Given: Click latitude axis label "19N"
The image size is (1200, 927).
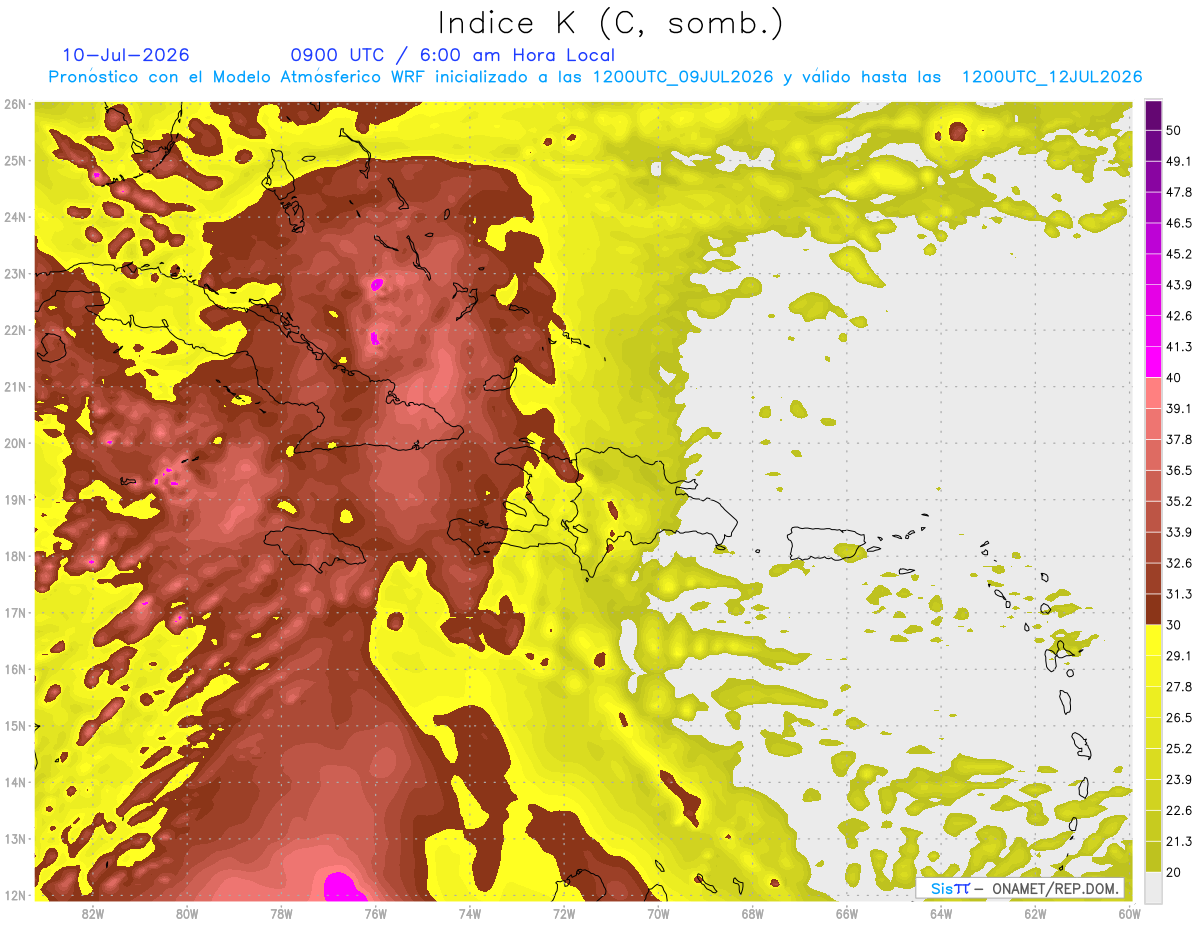Looking at the screenshot, I should [x=15, y=499].
